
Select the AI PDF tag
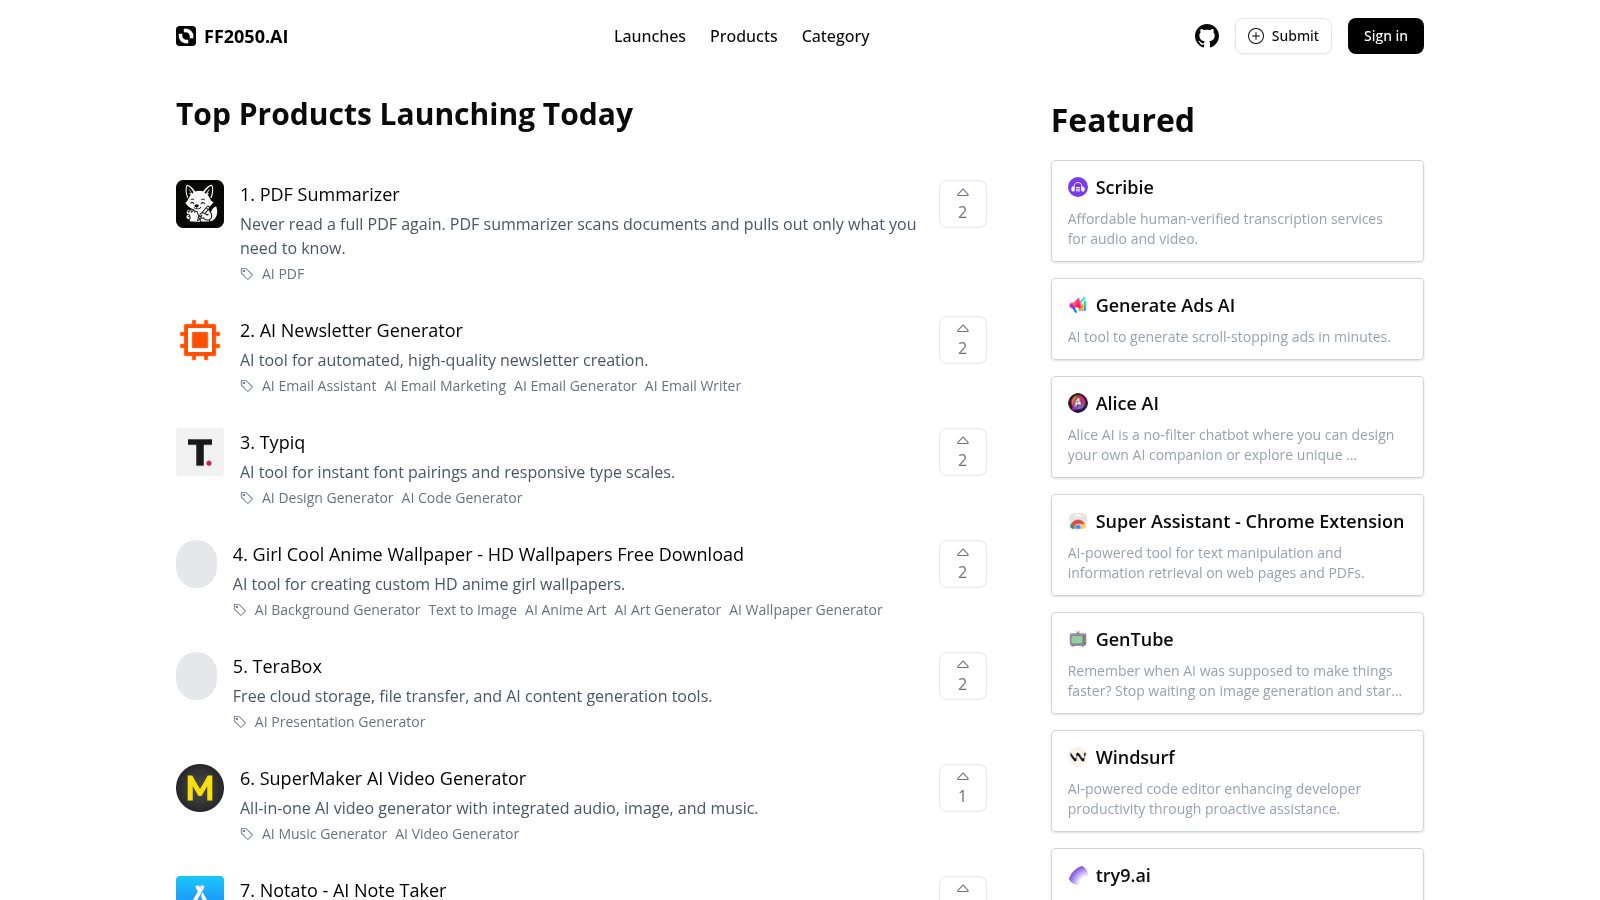click(x=283, y=274)
